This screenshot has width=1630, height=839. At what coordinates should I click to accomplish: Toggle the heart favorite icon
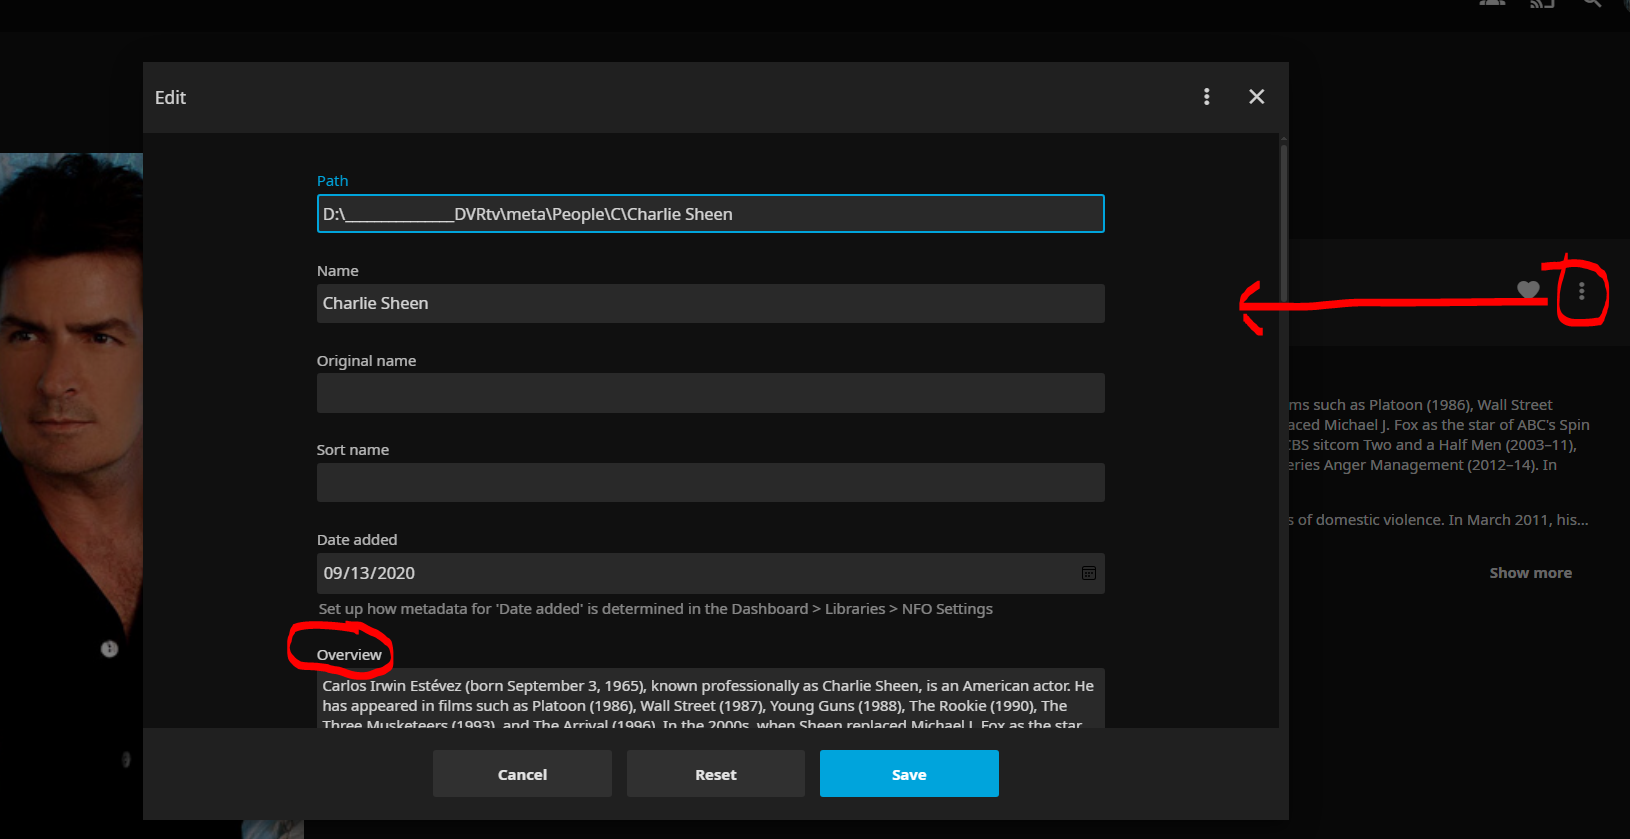(1527, 290)
